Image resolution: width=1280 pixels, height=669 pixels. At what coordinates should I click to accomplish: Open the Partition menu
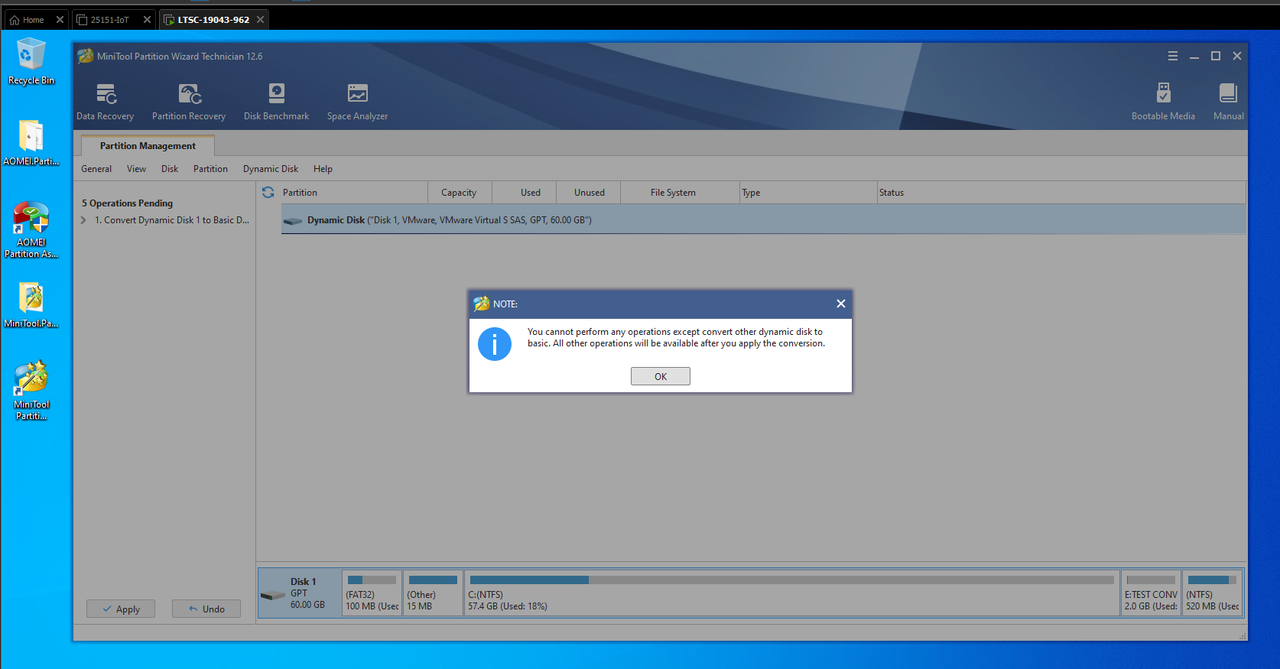pos(210,169)
